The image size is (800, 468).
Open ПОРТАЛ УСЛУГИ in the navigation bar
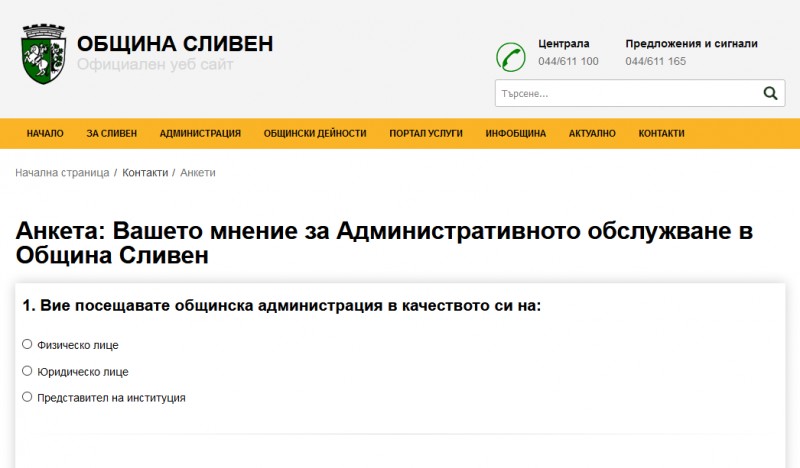pyautogui.click(x=426, y=133)
